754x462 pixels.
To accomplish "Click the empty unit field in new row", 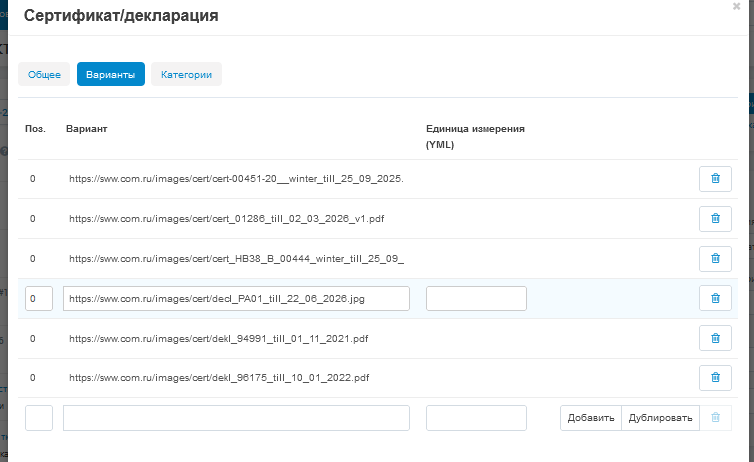I will [x=476, y=418].
